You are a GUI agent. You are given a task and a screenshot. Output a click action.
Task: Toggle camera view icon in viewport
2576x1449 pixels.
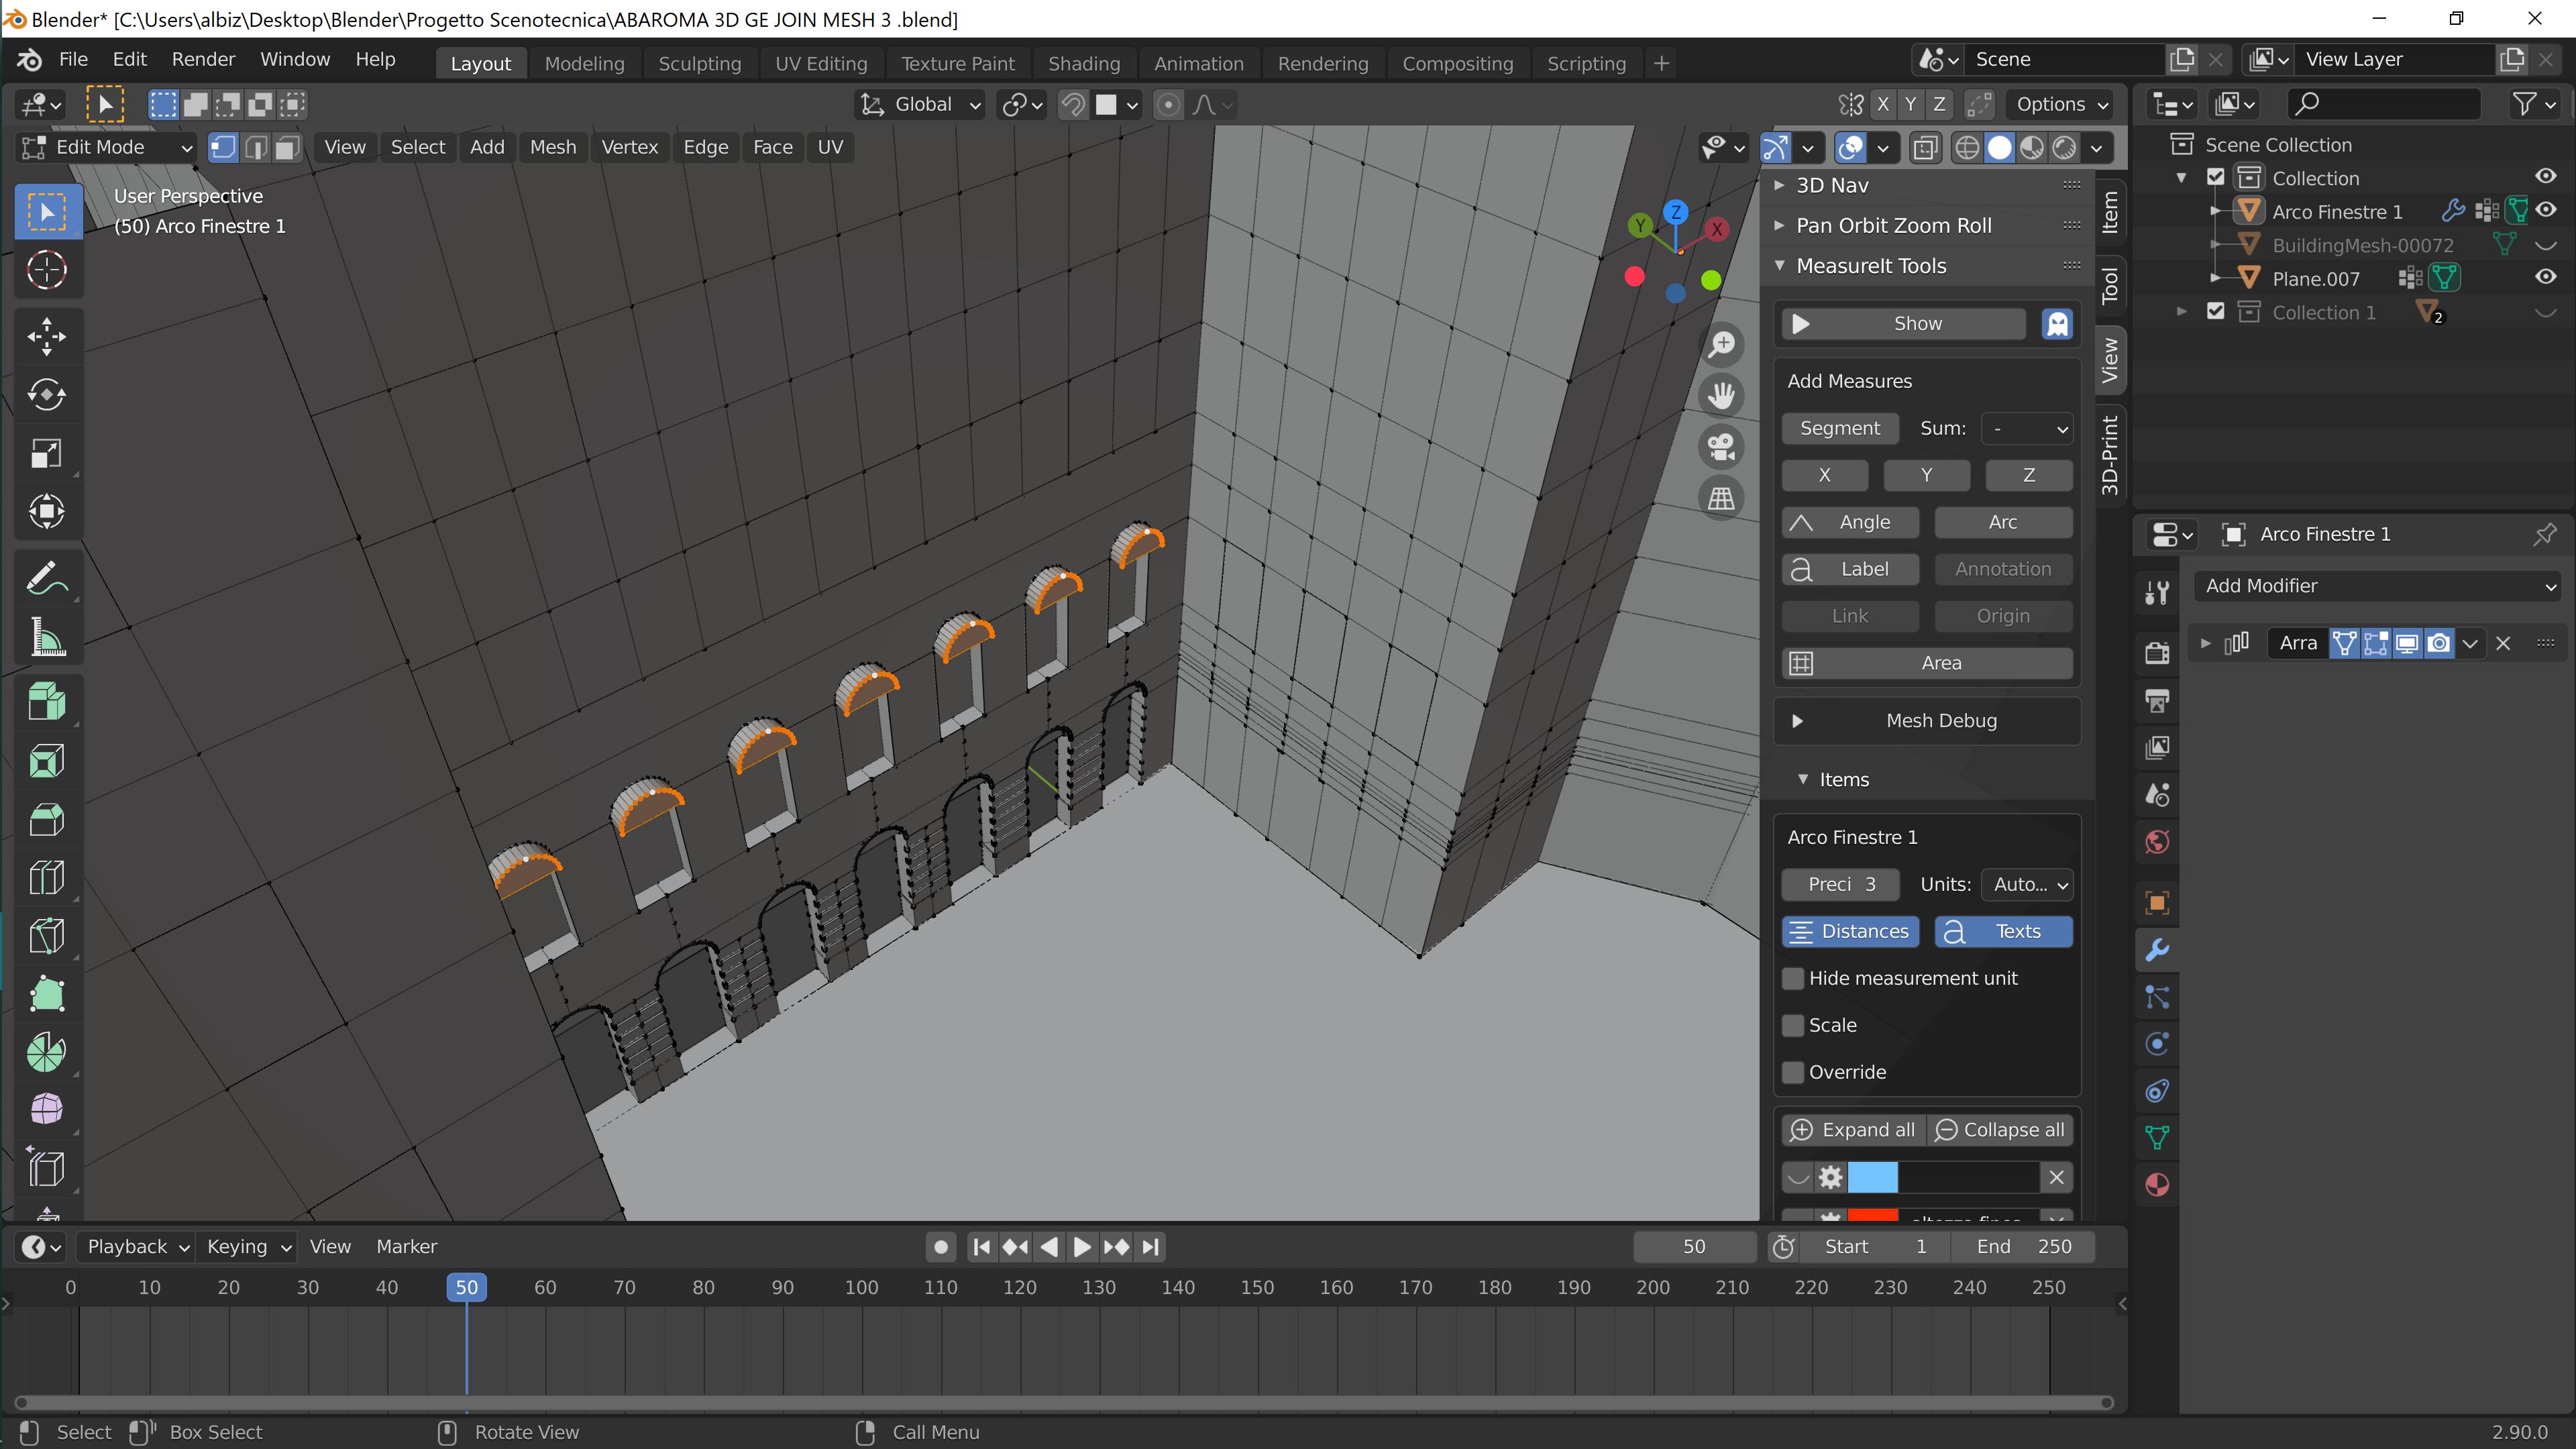1721,447
